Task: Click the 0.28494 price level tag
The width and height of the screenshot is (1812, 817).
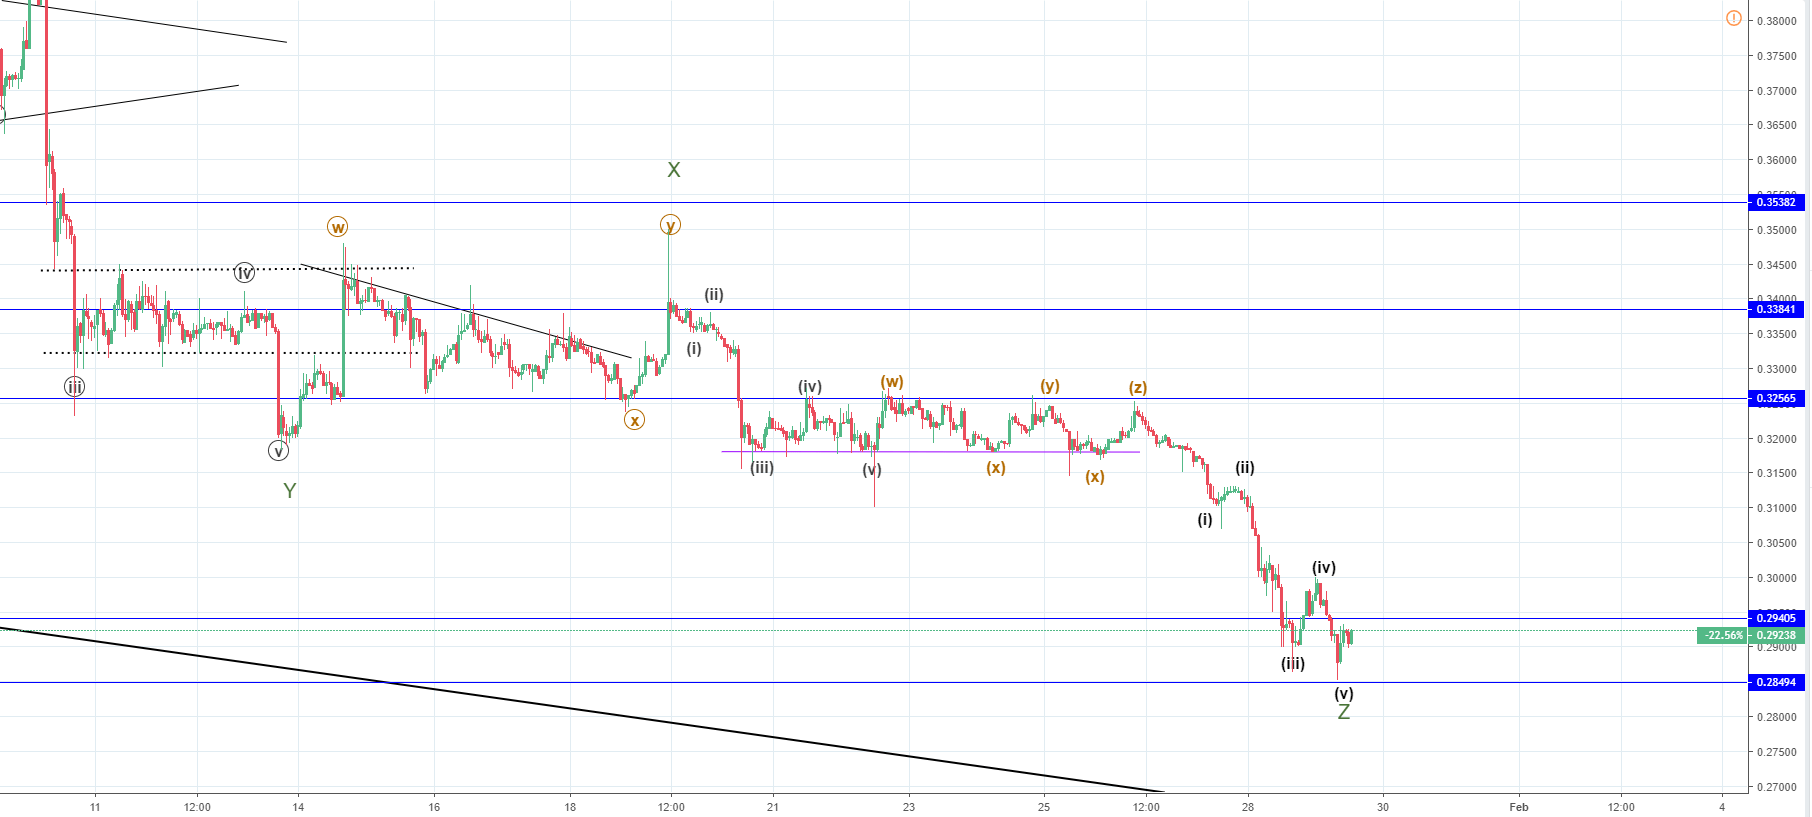Action: [x=1776, y=682]
